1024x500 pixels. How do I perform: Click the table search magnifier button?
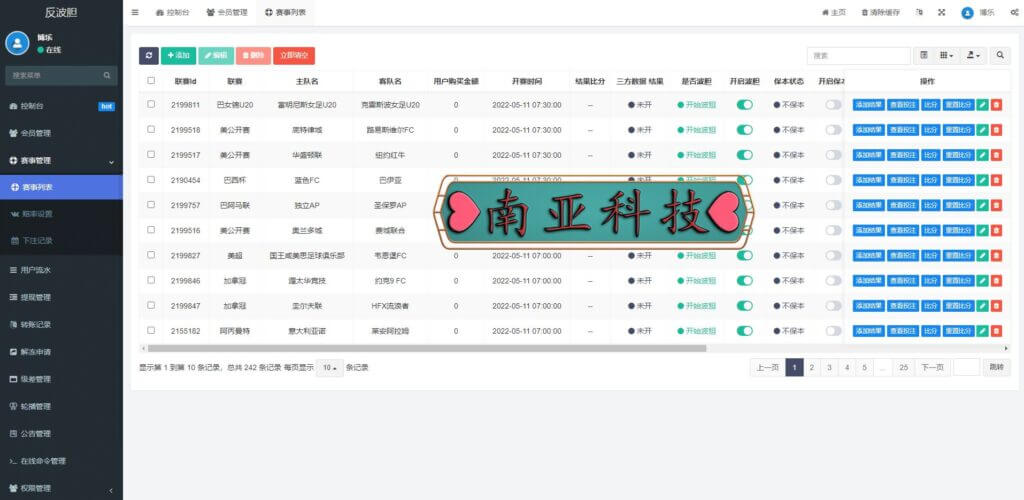(1000, 56)
